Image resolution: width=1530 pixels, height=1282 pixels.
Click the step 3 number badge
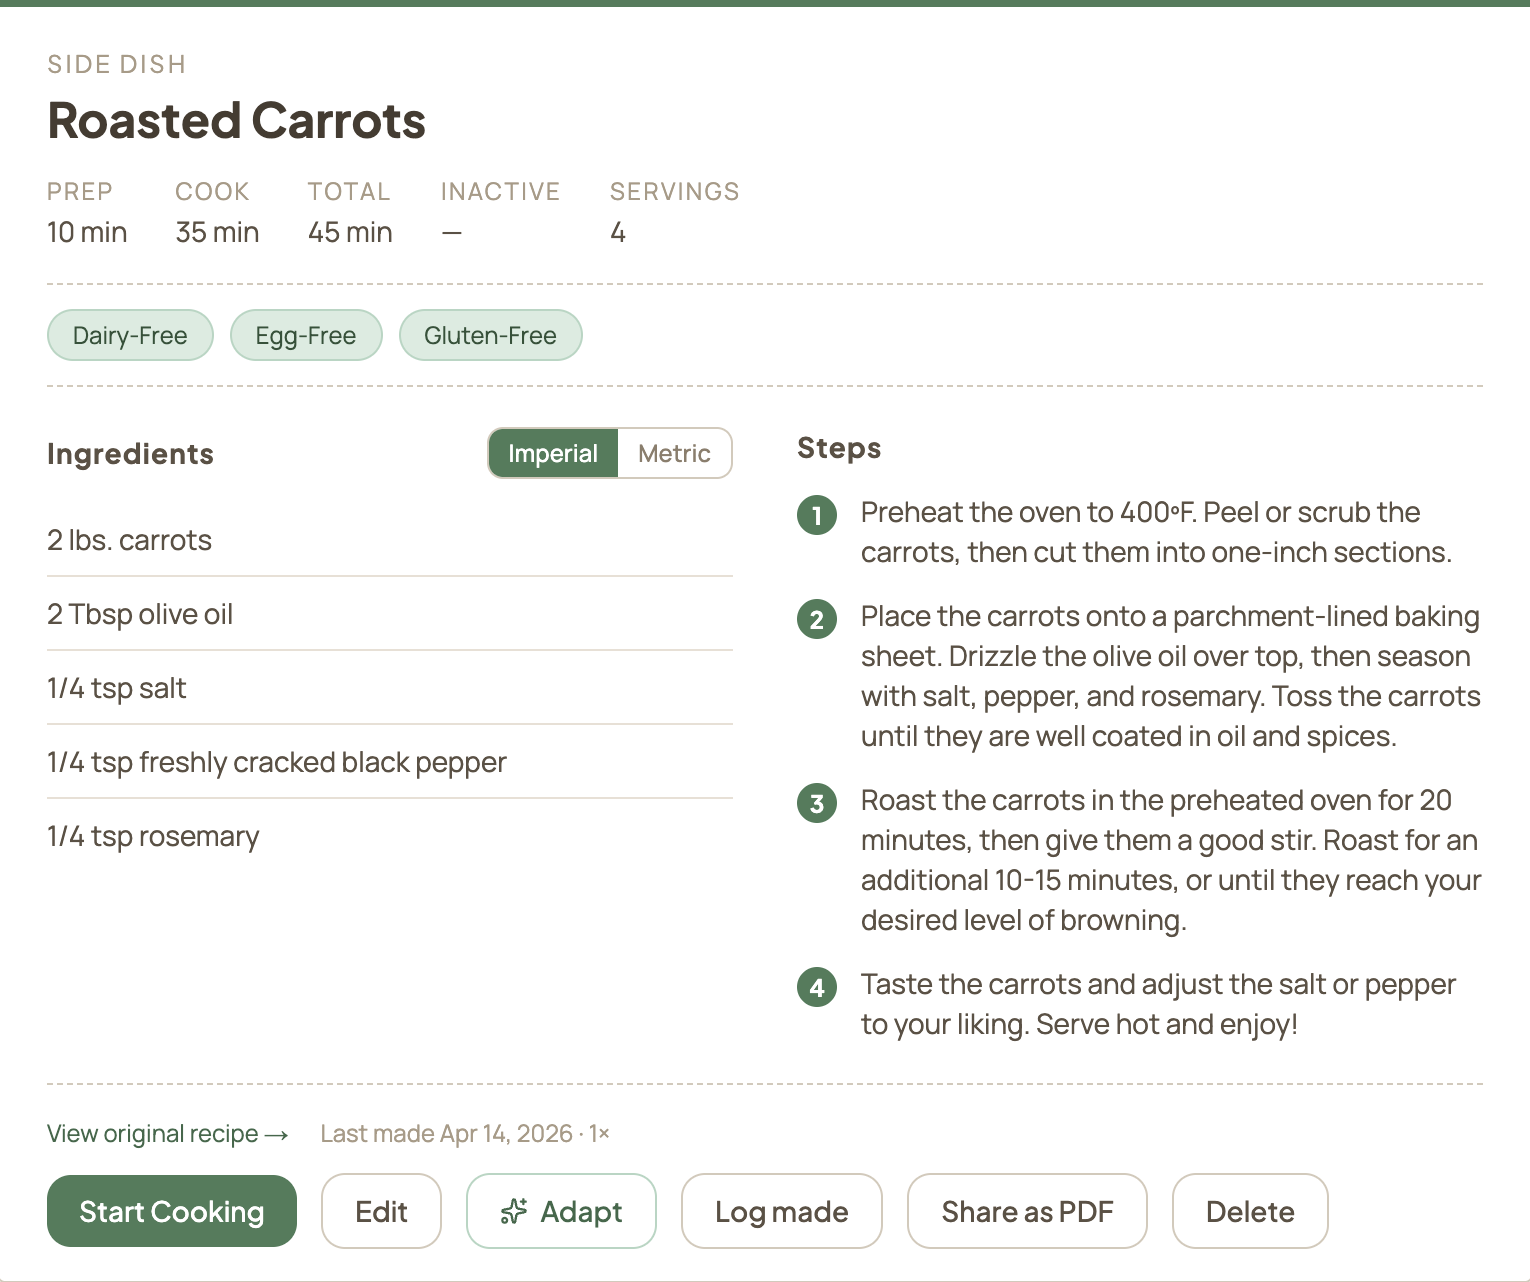click(817, 803)
